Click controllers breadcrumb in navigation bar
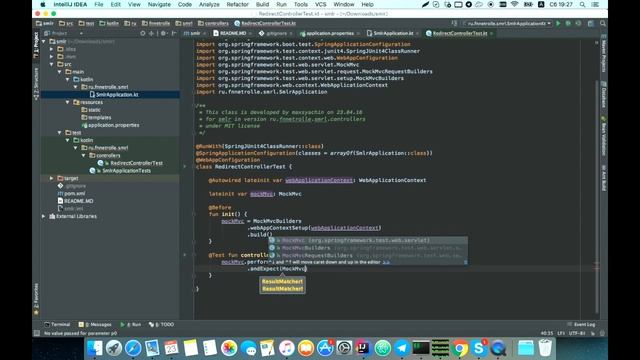640x360 pixels. [213, 24]
